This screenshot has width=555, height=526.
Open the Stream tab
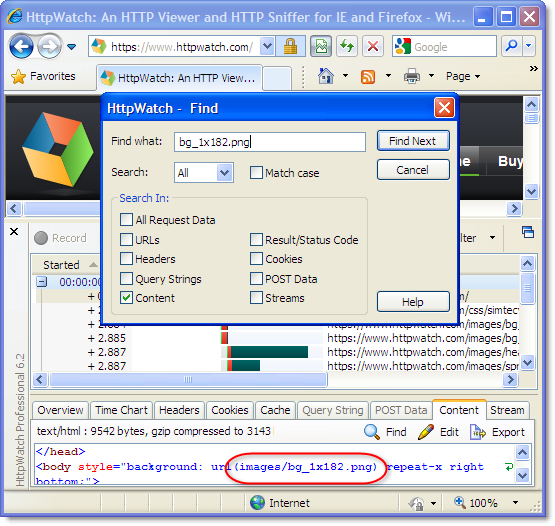pos(507,410)
